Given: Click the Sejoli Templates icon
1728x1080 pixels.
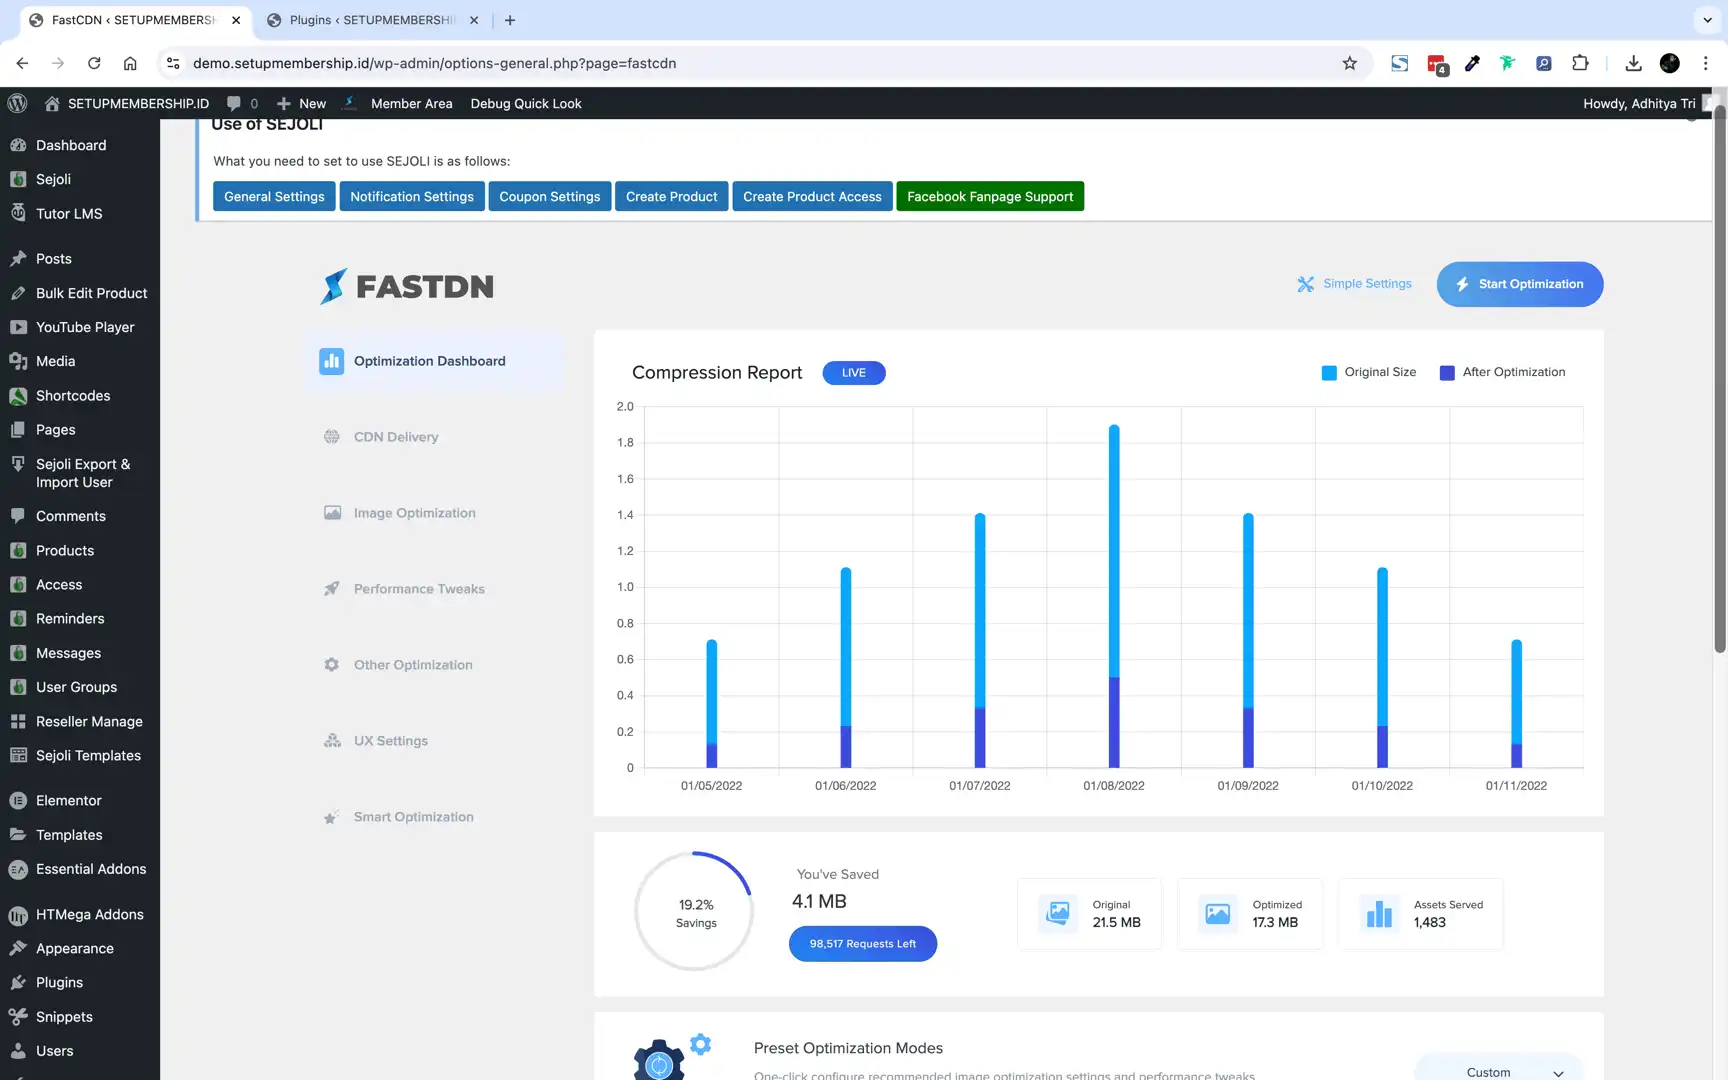Looking at the screenshot, I should point(18,756).
